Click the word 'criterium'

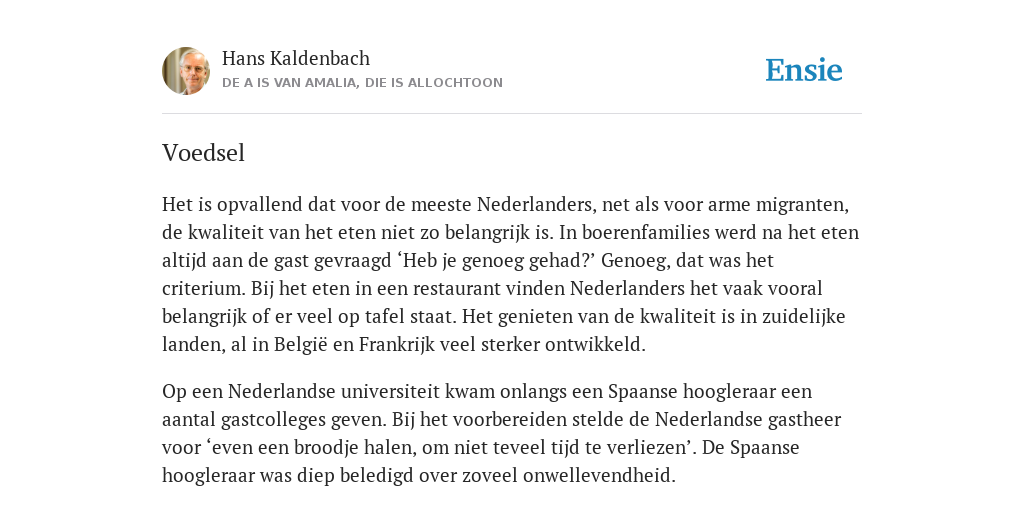pos(204,289)
